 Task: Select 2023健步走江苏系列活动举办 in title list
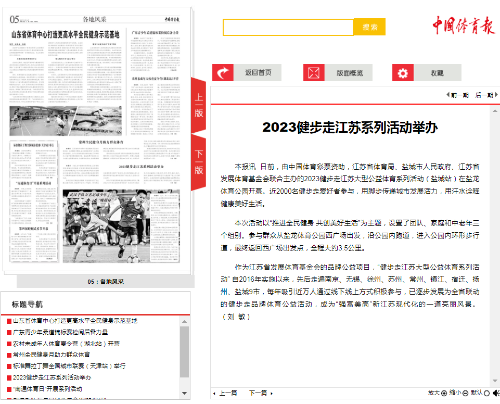52,378
